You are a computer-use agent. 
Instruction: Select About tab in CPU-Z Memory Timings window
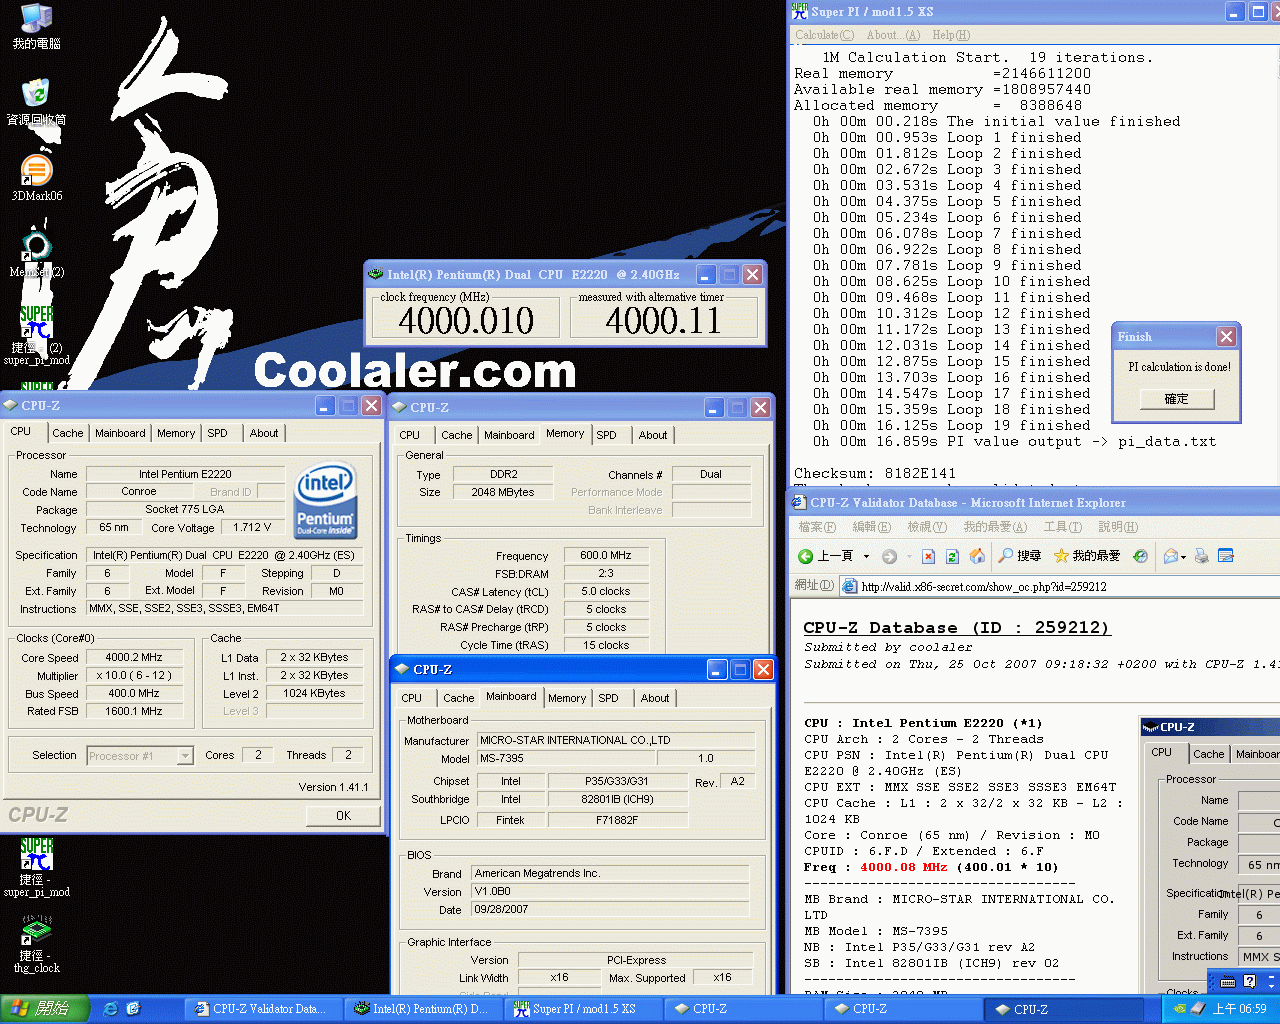coord(653,435)
